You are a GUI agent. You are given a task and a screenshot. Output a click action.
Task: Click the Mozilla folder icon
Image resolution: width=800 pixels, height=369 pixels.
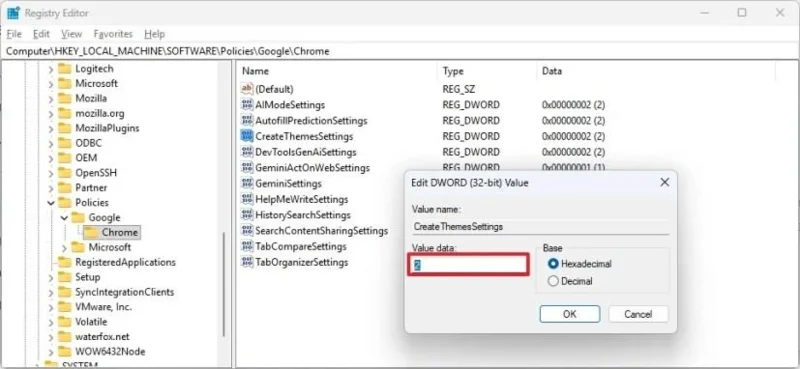coord(64,98)
